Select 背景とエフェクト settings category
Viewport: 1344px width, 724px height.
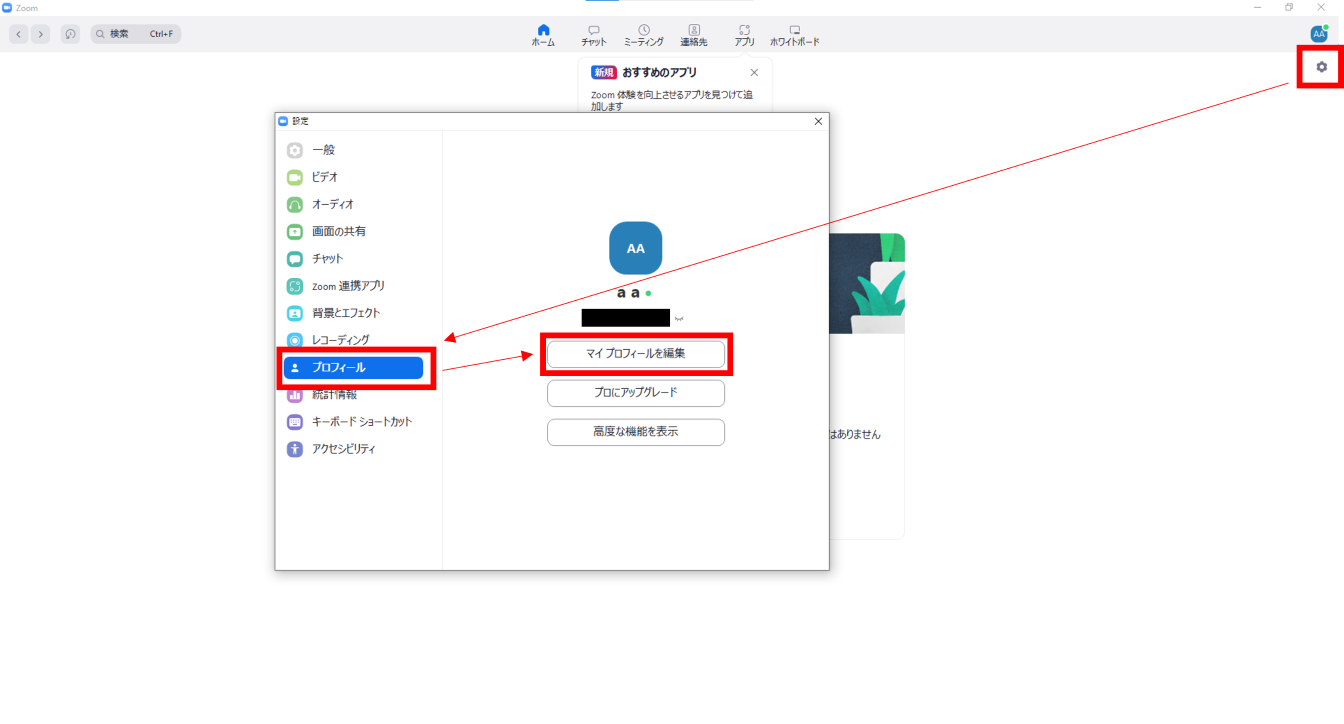pos(354,313)
